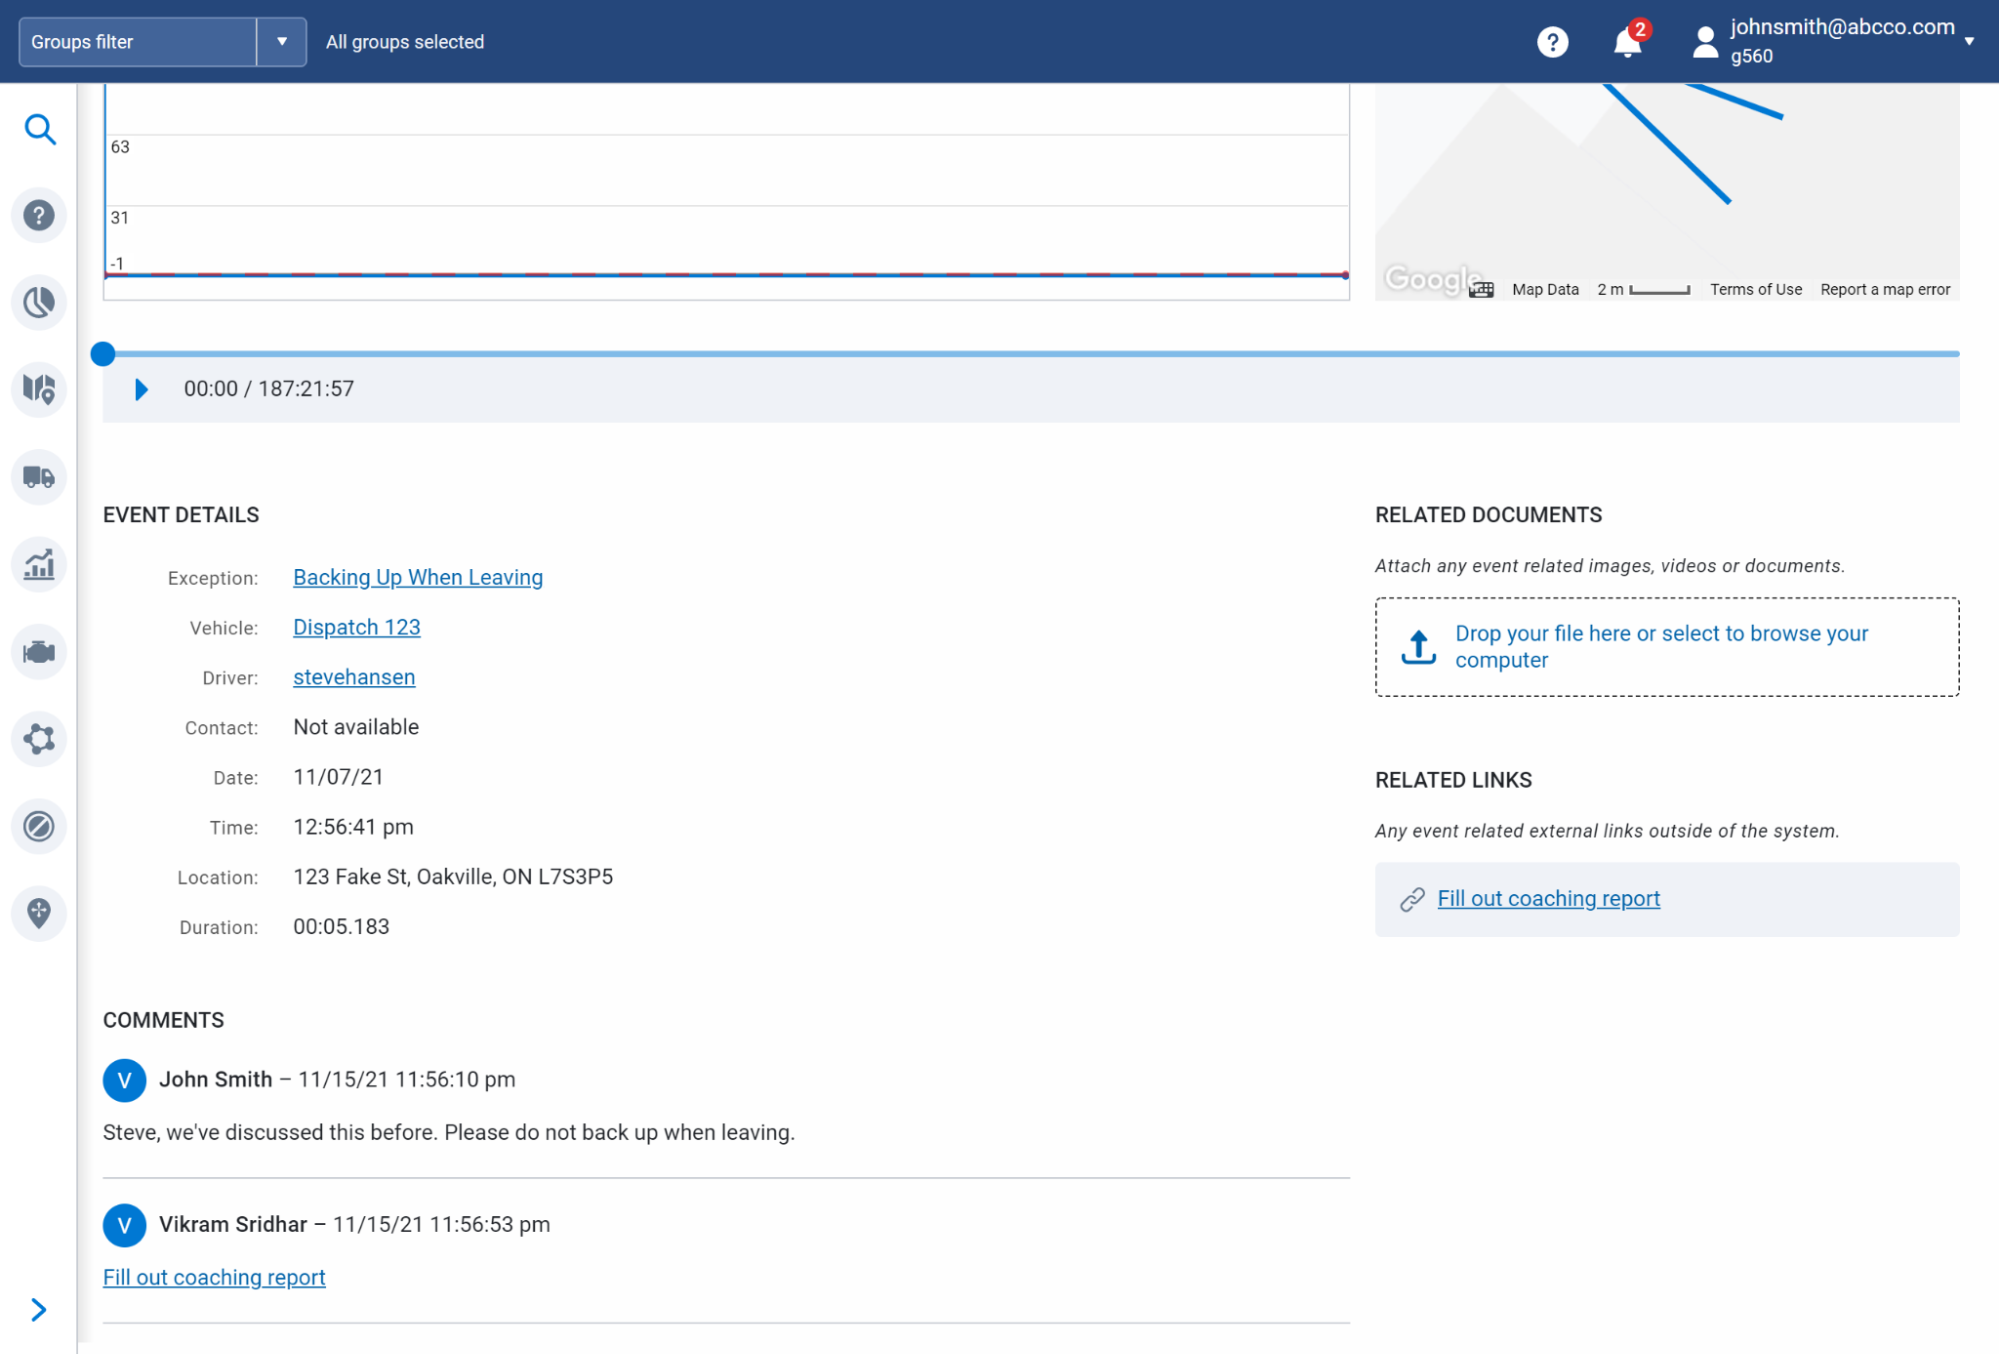The image size is (1999, 1354).
Task: Click the playback progress slider handle
Action: click(104, 353)
